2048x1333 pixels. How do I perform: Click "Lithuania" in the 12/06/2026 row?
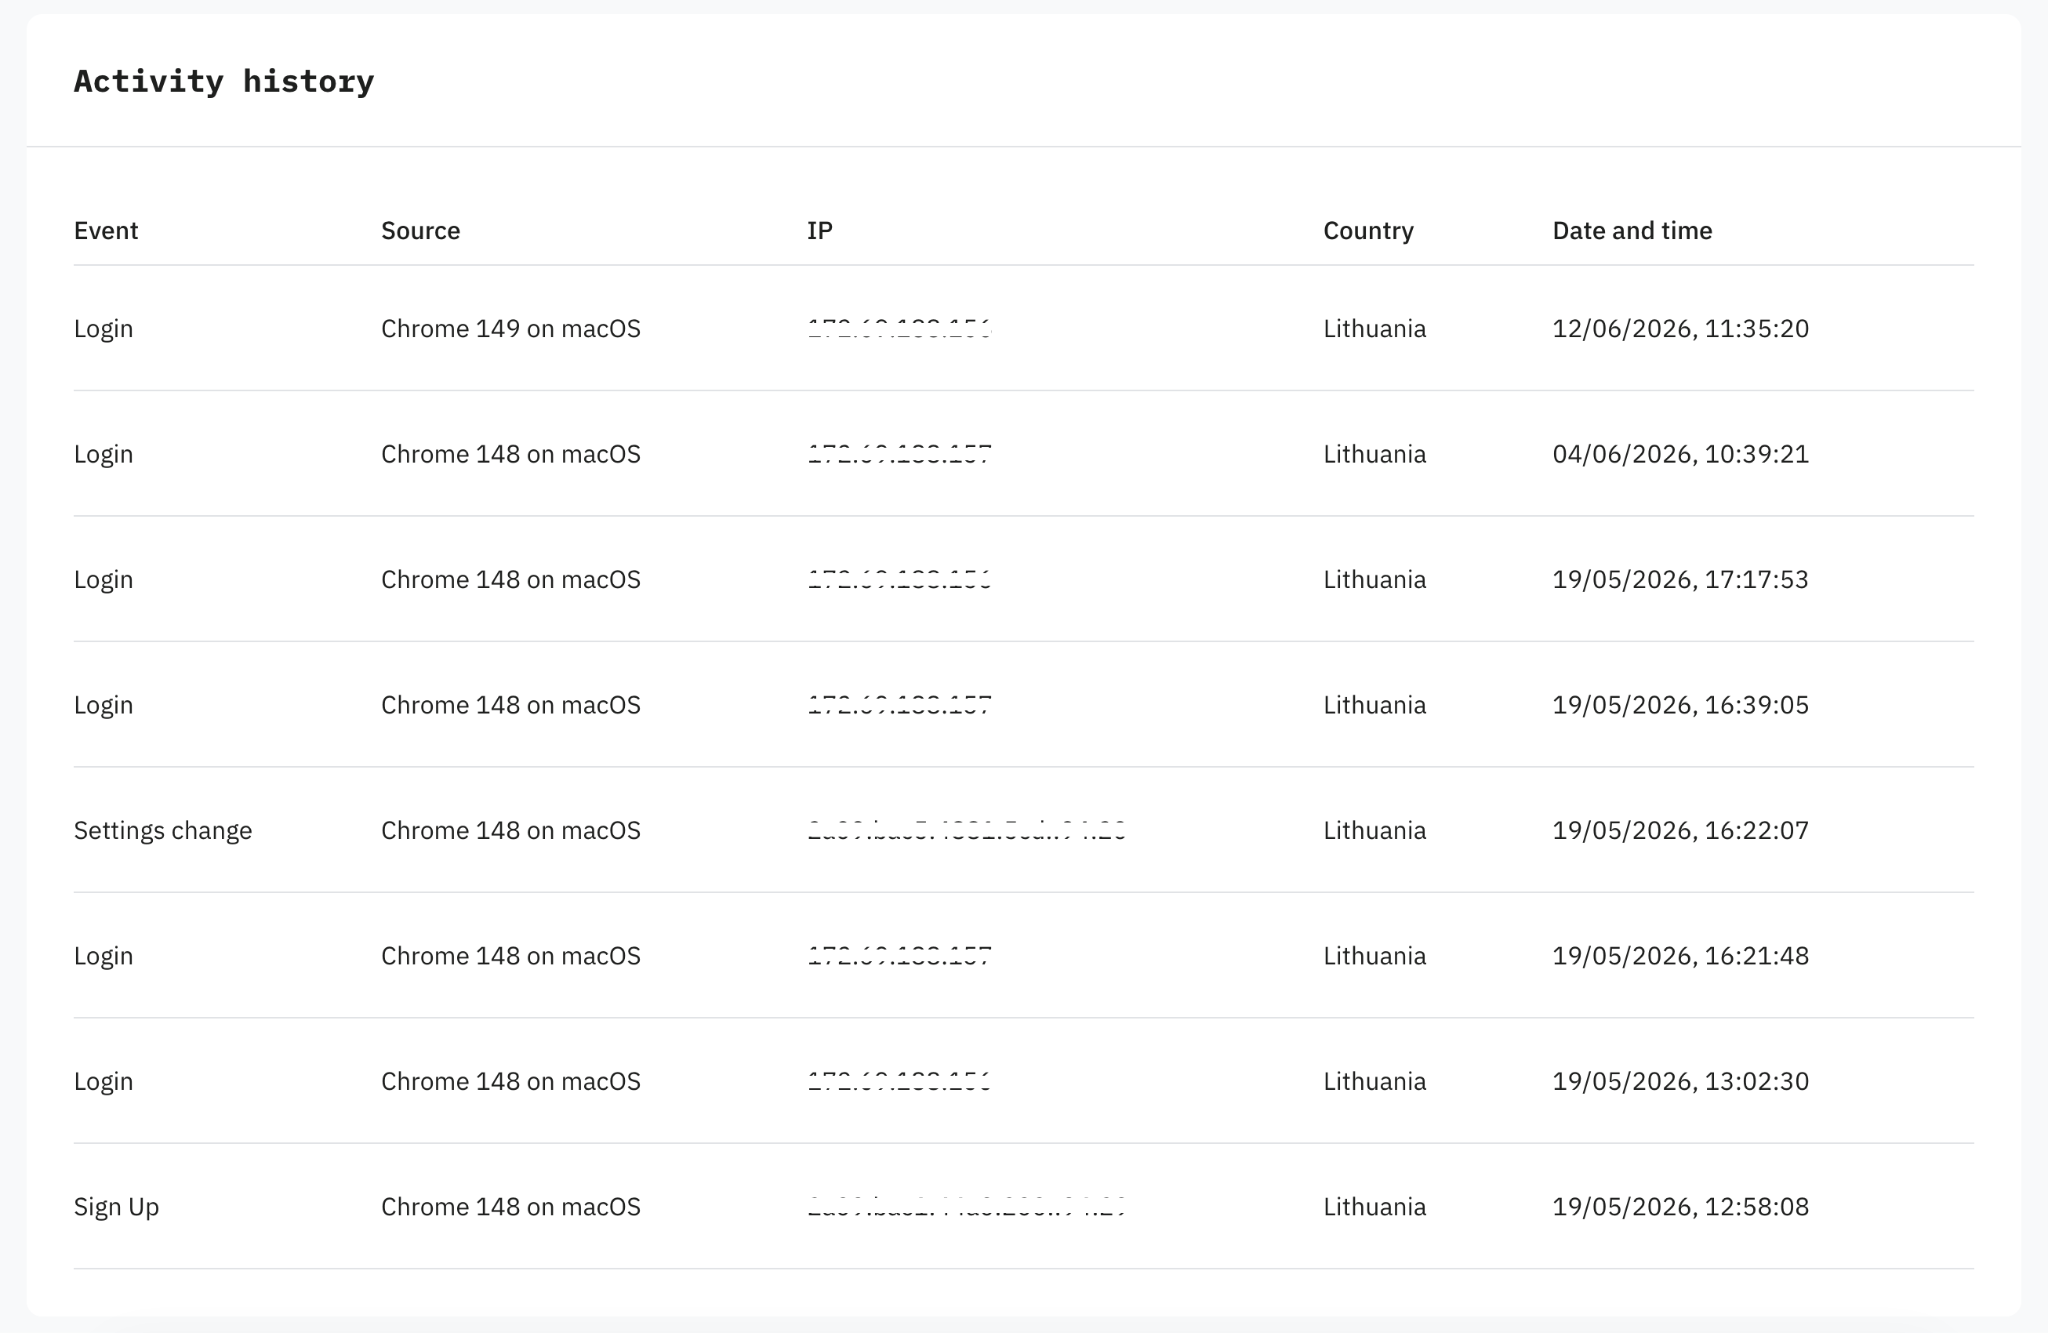click(x=1375, y=329)
